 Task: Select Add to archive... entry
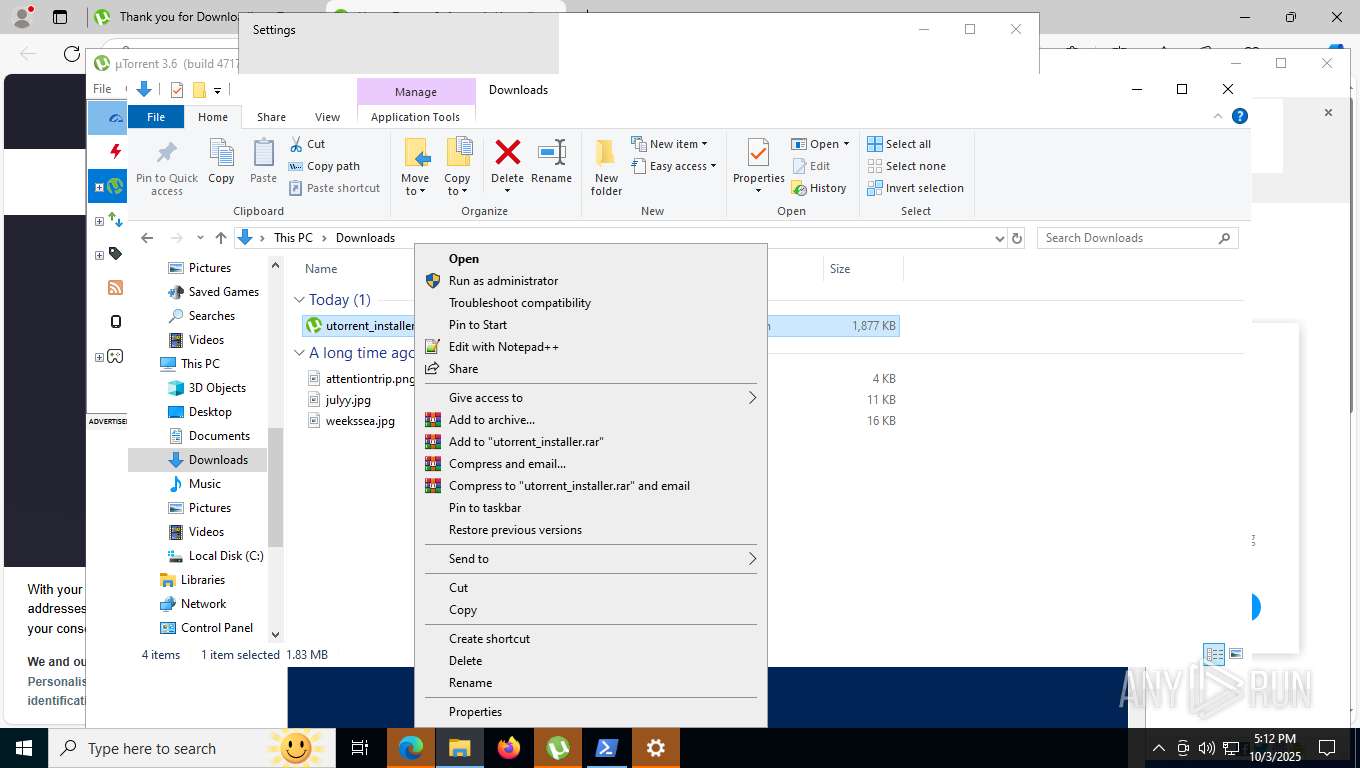(591, 420)
